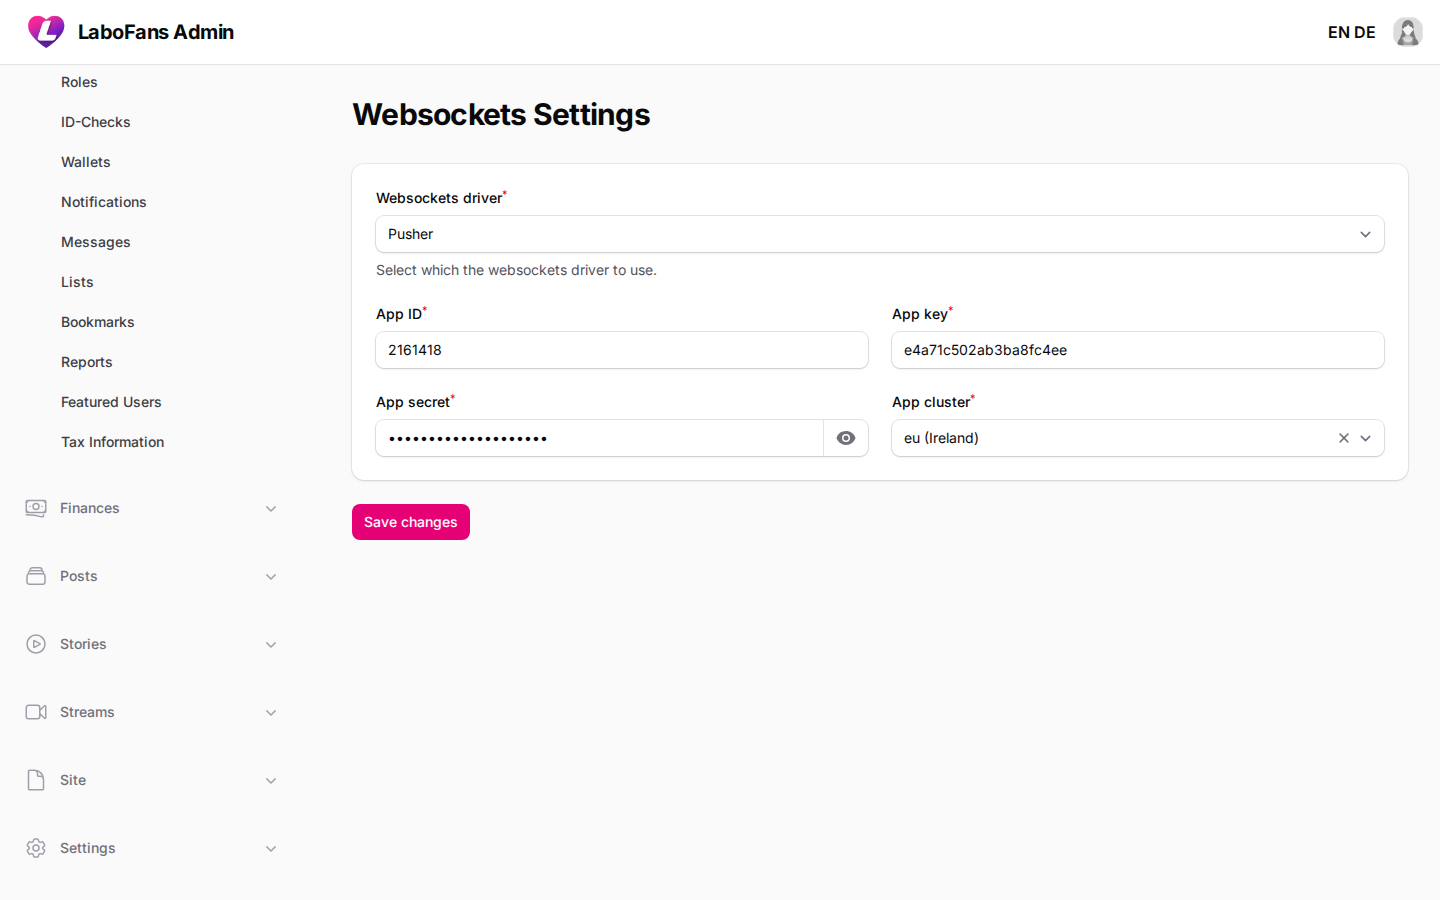Reveal the App secret with eye icon
Viewport: 1440px width, 900px height.
click(x=846, y=438)
